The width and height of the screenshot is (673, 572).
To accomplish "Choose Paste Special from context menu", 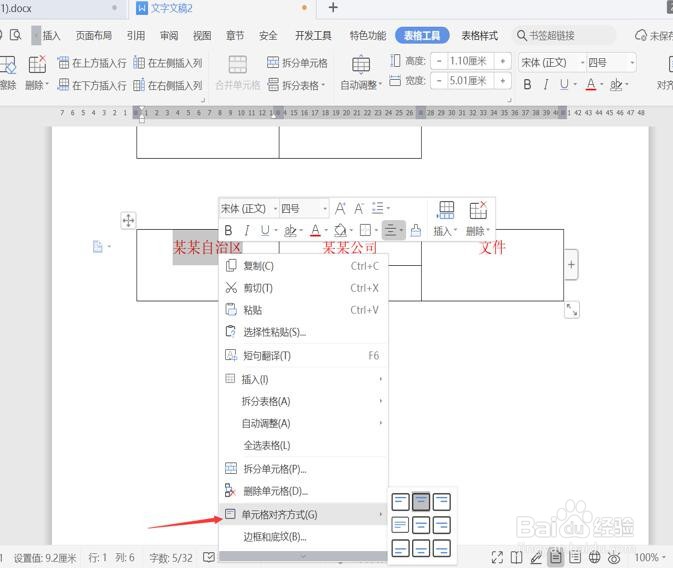I will tap(303, 332).
